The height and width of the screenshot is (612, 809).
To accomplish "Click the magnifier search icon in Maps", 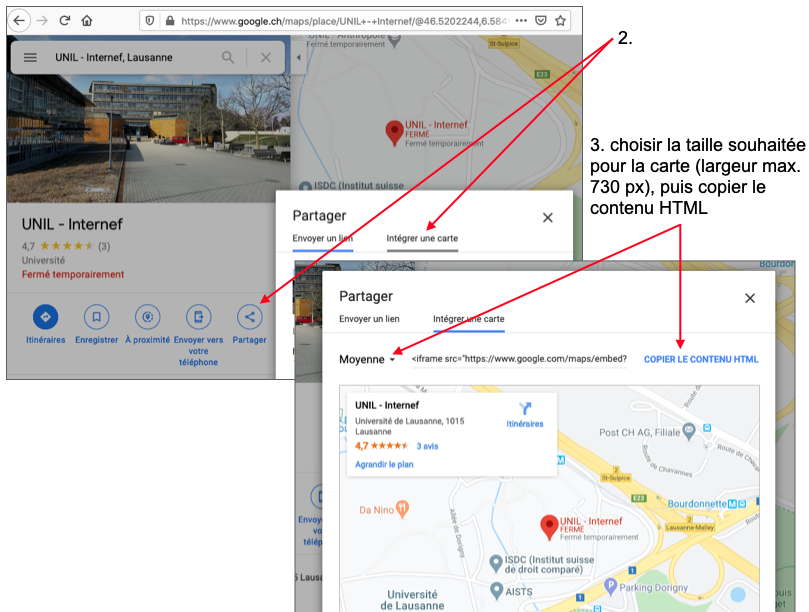I will [x=229, y=58].
